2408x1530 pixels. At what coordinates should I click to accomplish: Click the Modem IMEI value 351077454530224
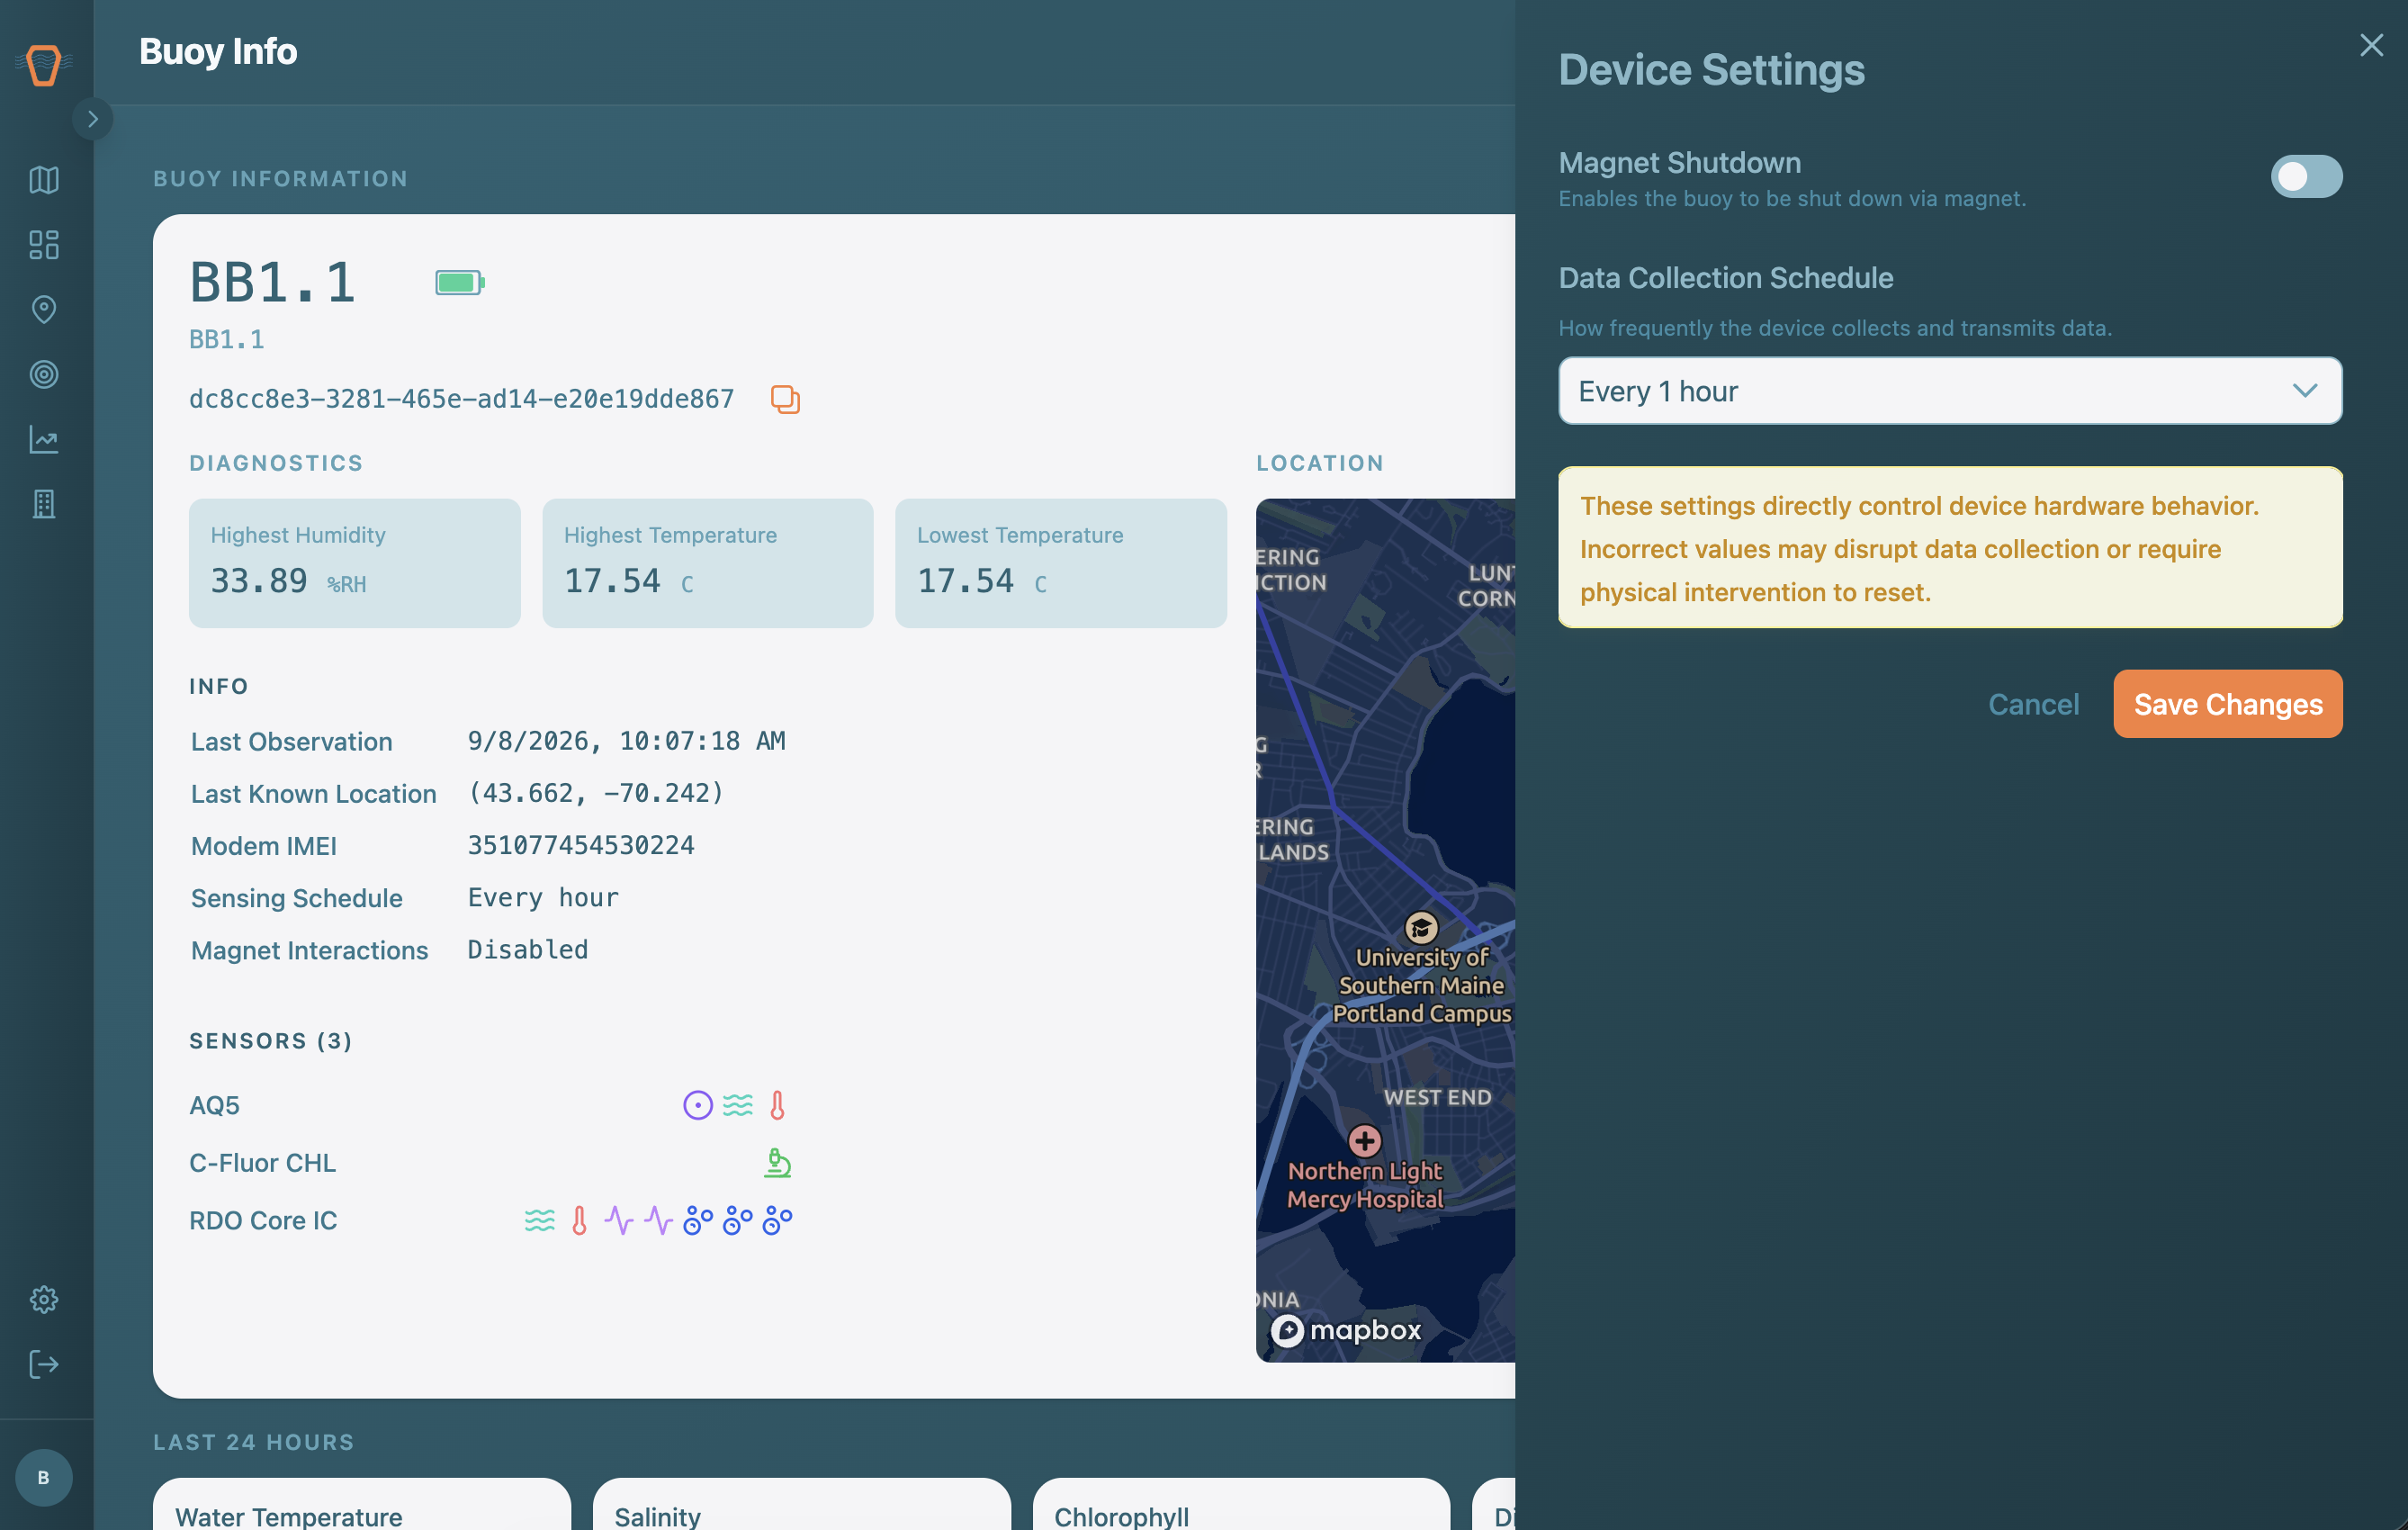(581, 845)
